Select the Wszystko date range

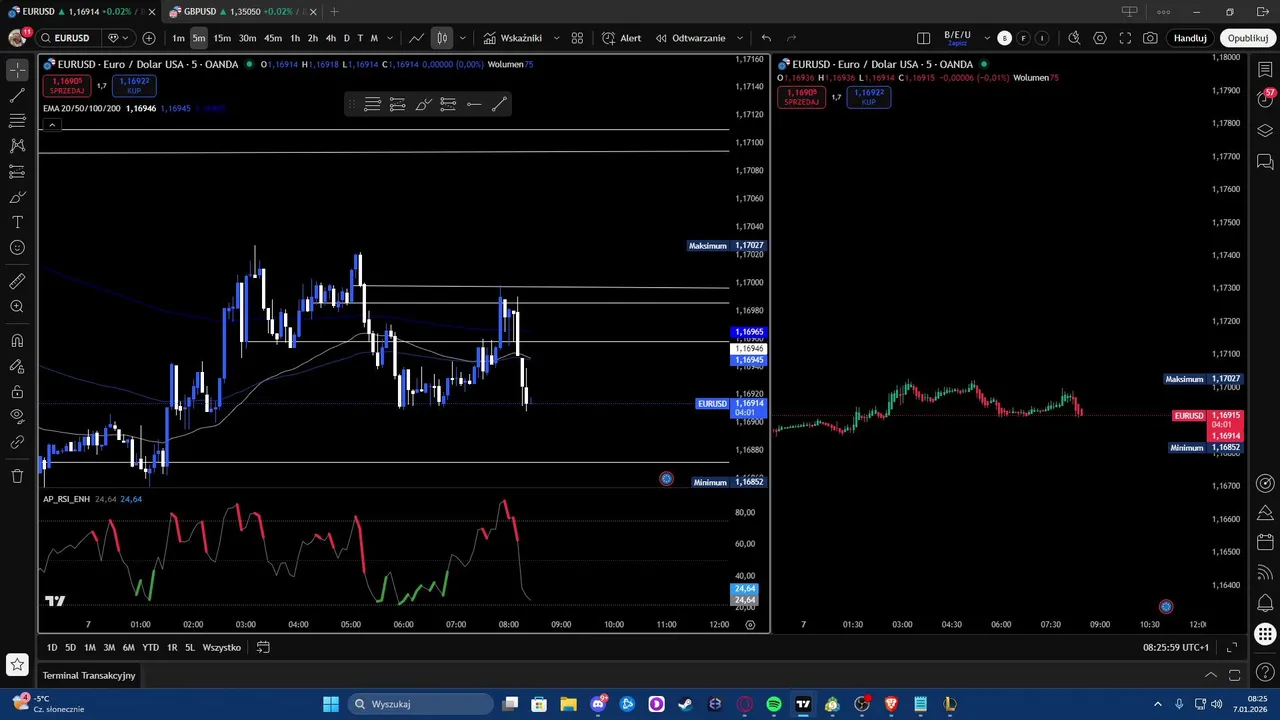221,647
